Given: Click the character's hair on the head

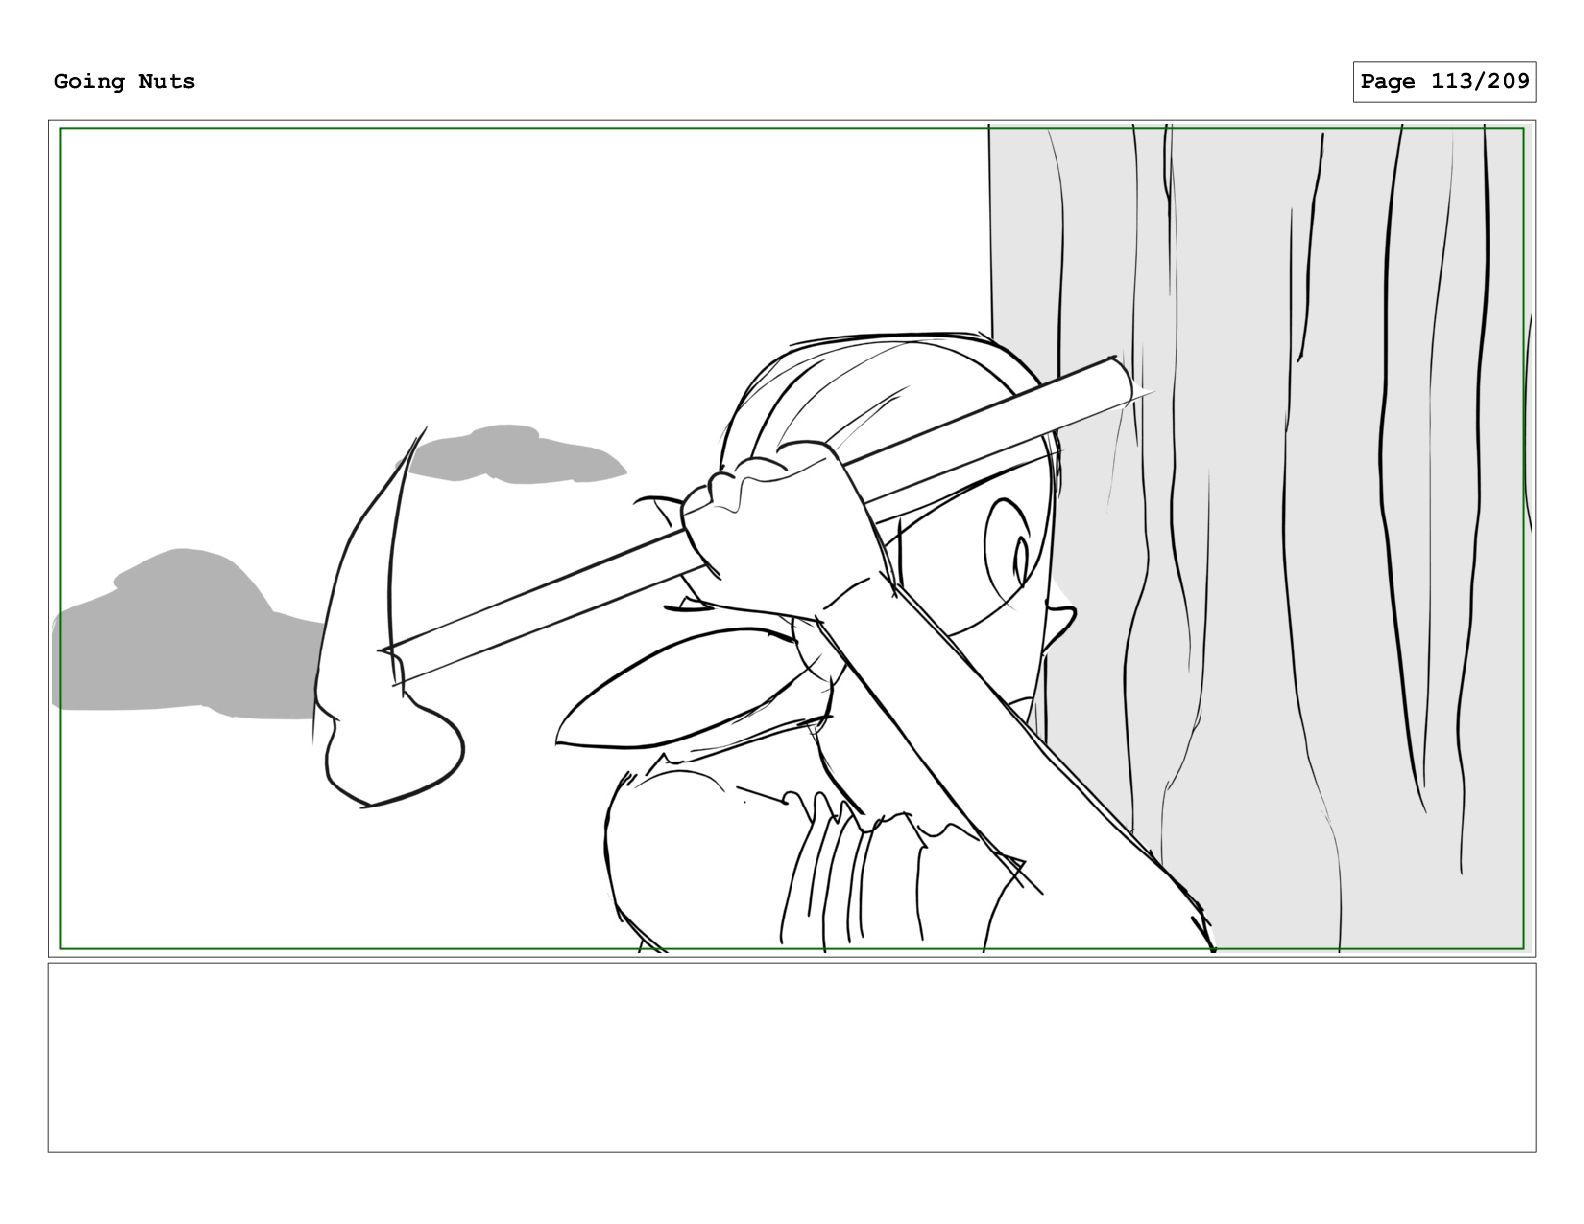Looking at the screenshot, I should click(880, 400).
